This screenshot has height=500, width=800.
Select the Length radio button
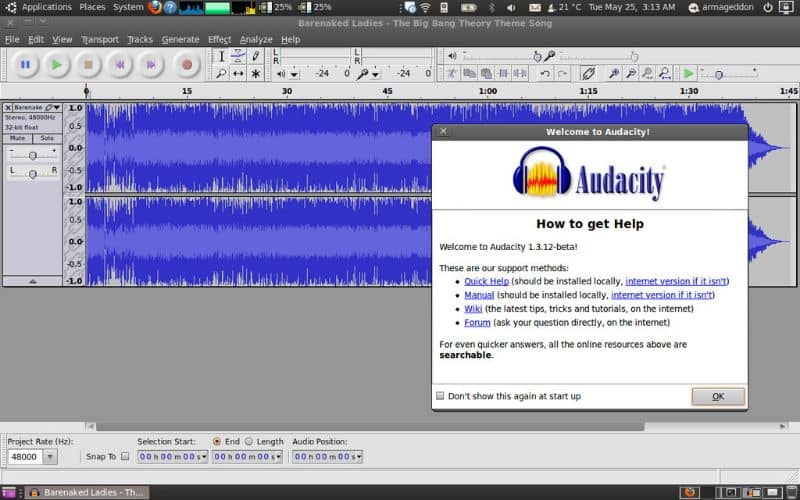pos(249,441)
